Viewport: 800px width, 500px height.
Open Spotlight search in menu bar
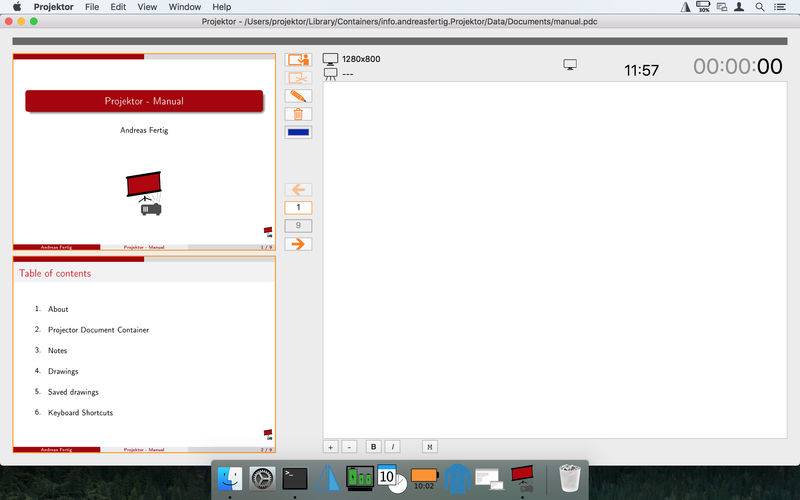(760, 7)
